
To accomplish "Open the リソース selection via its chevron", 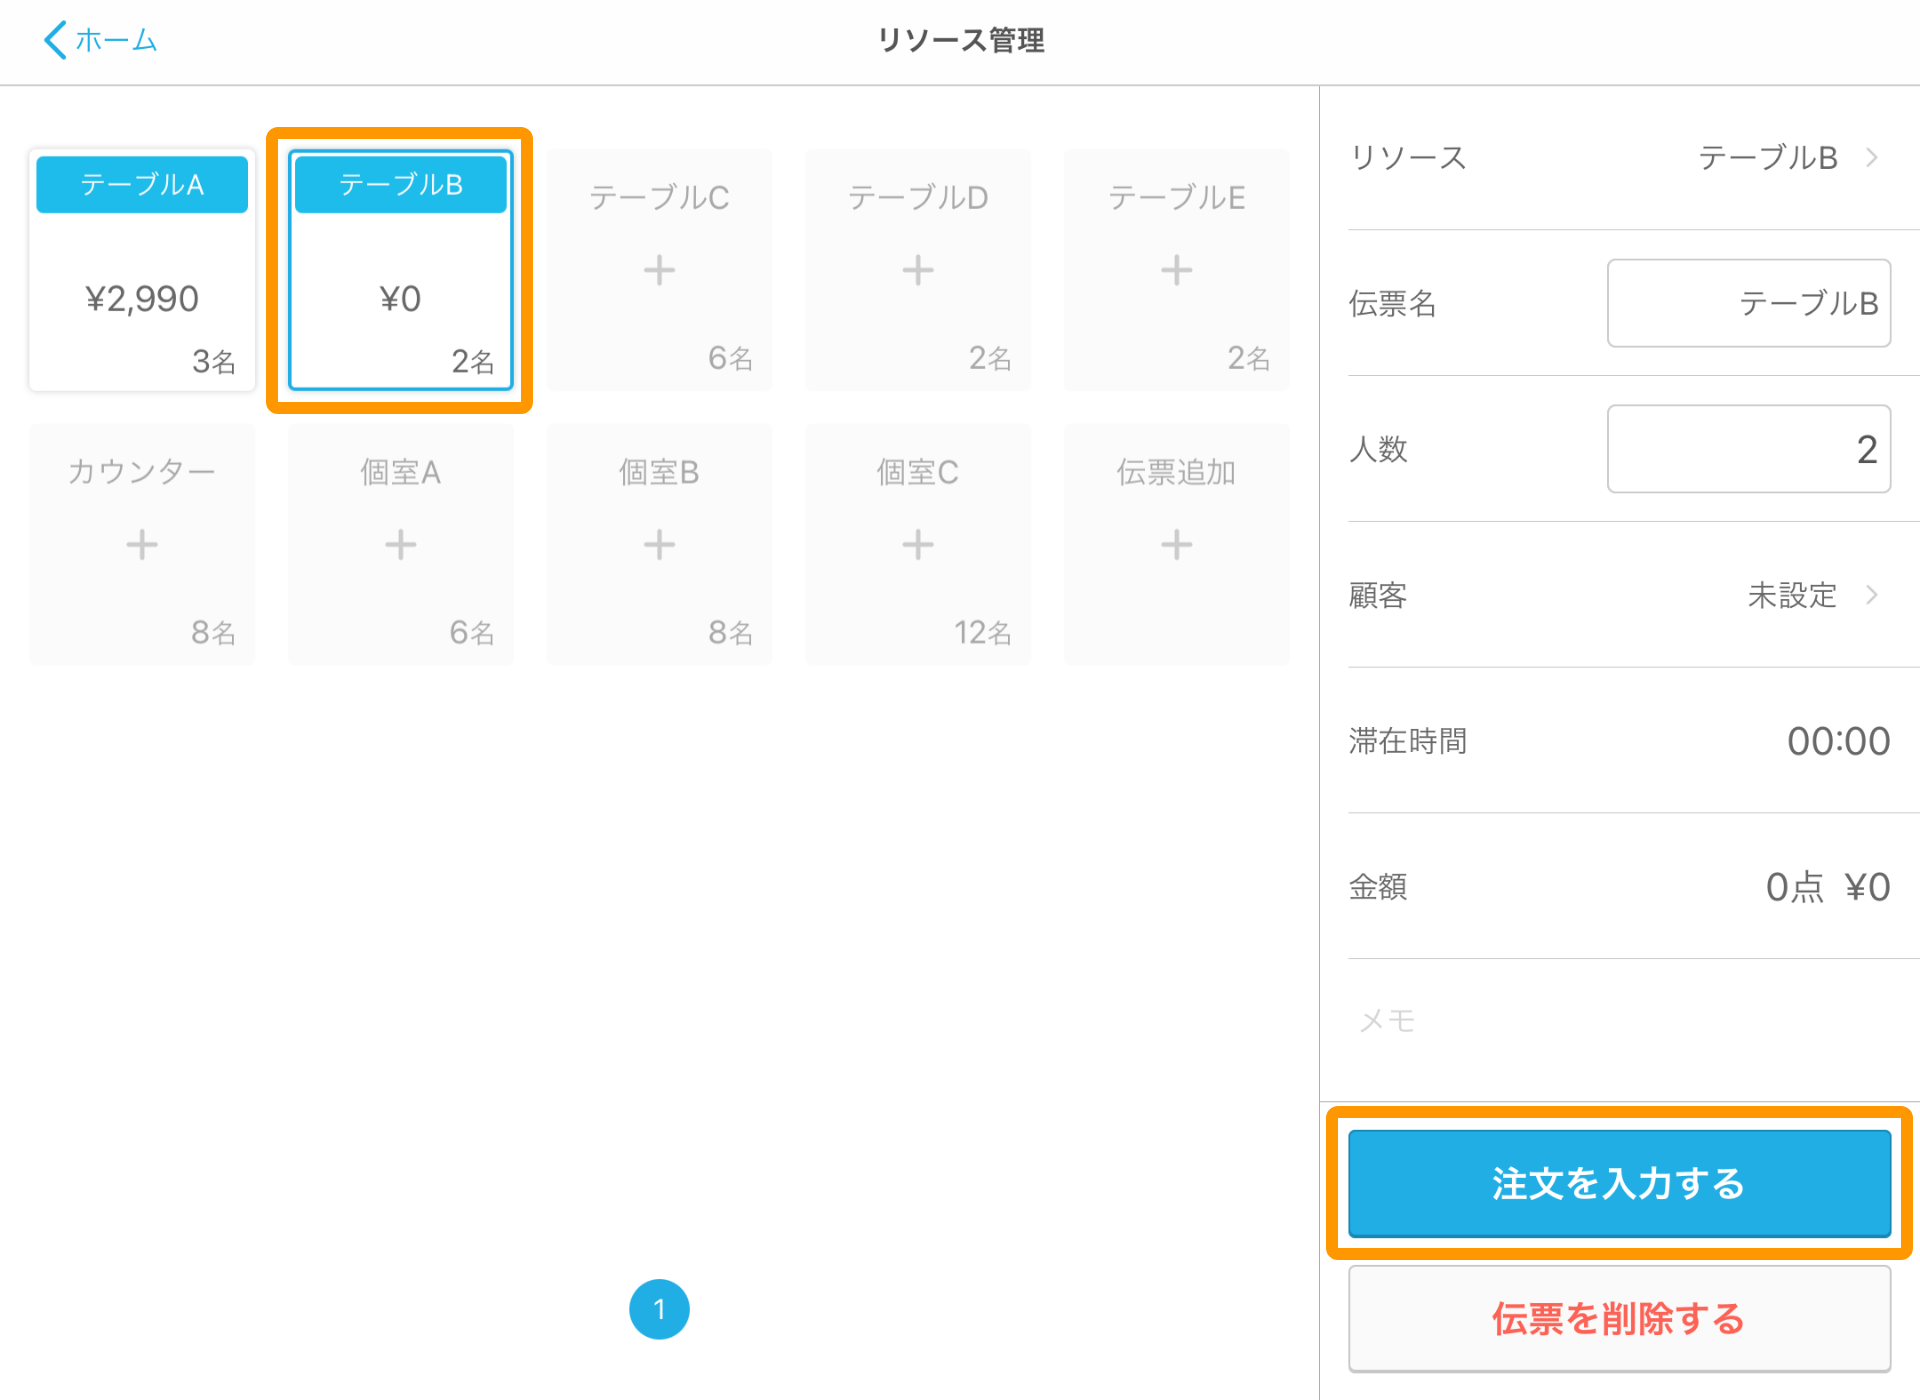I will click(1872, 157).
